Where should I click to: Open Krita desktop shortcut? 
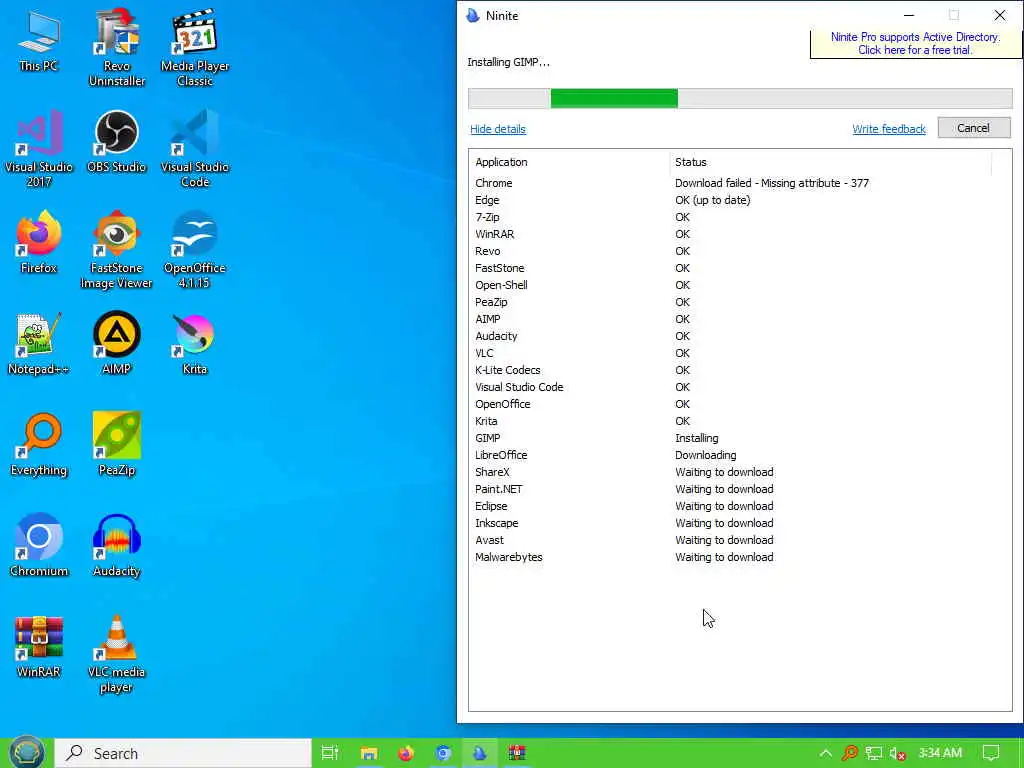click(x=195, y=344)
